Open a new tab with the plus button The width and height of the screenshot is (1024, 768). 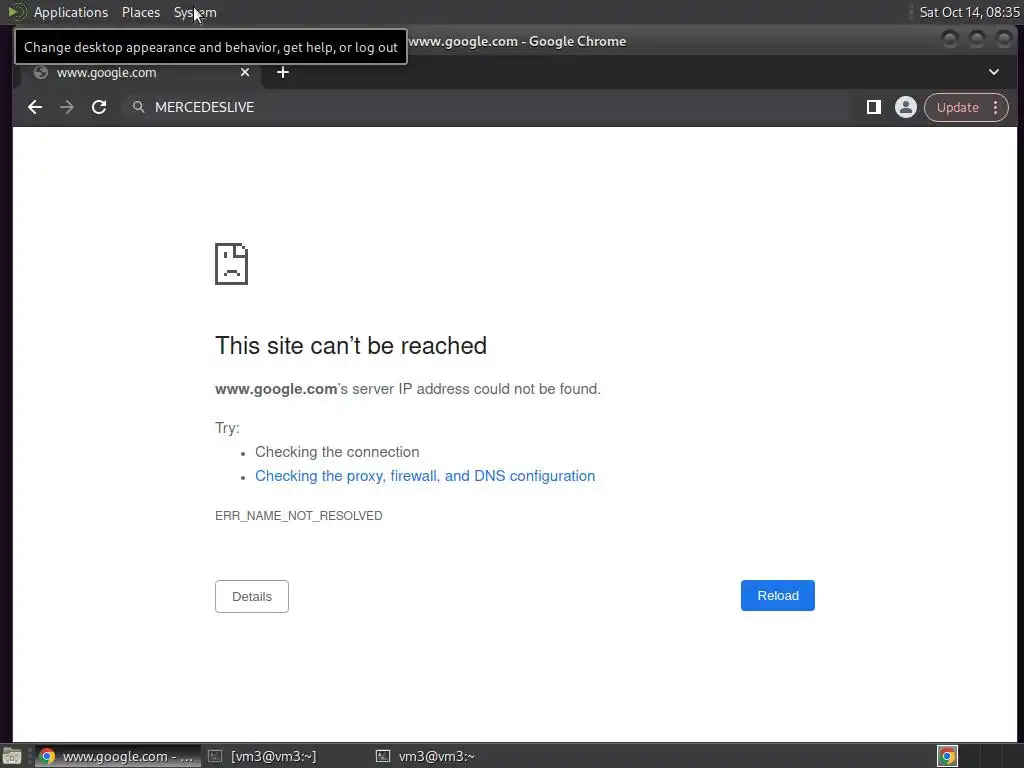click(283, 72)
